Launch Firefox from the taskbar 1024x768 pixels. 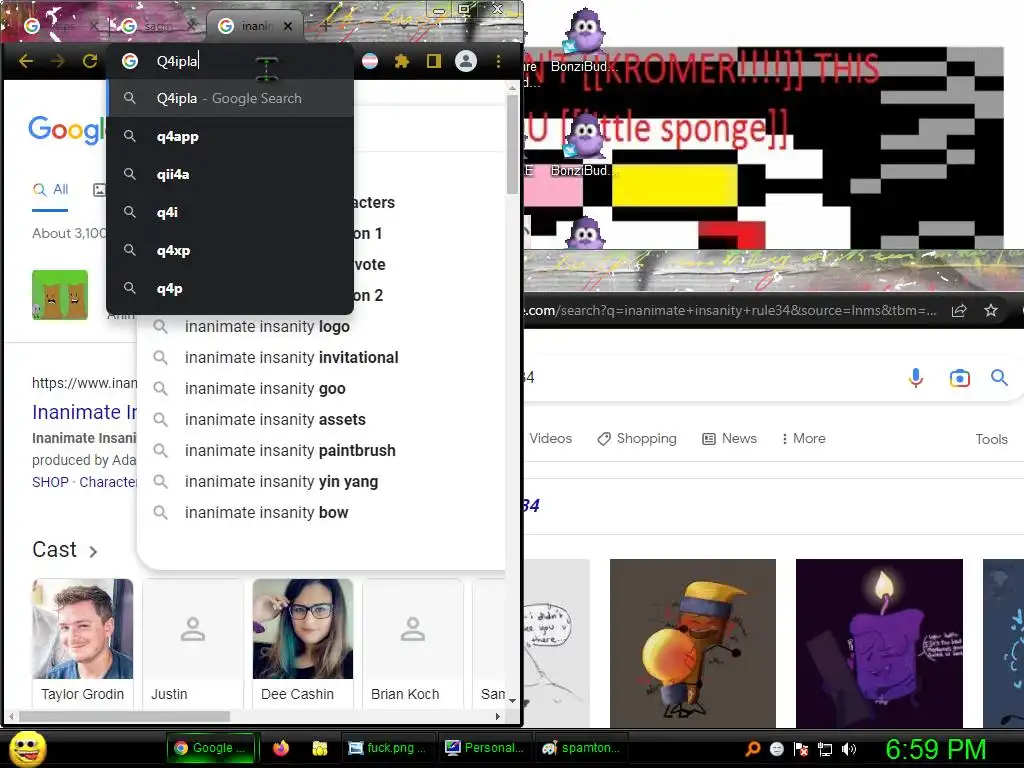pyautogui.click(x=281, y=748)
